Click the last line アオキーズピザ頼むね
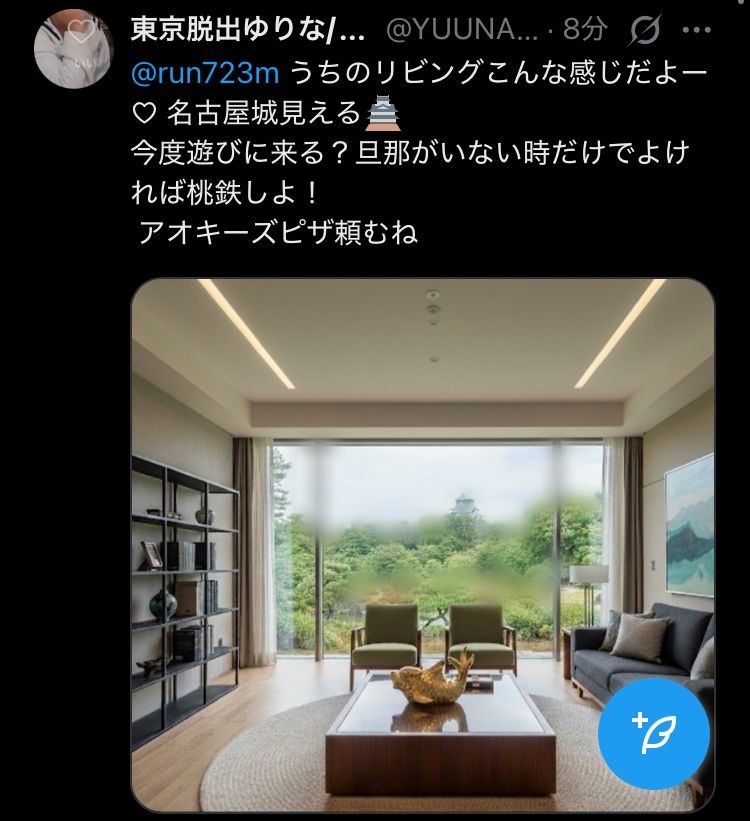750x821 pixels. [x=278, y=232]
